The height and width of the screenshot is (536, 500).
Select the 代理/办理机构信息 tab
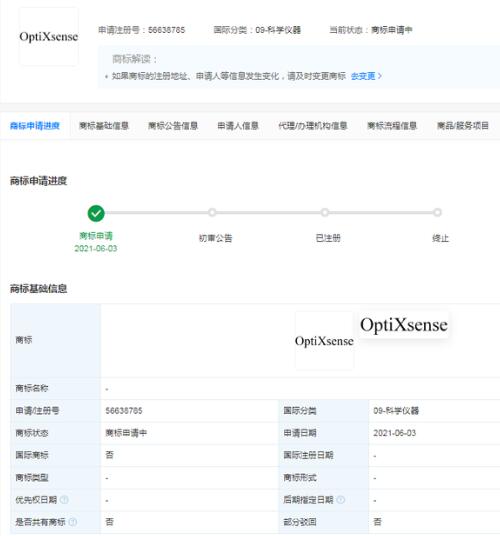click(313, 126)
